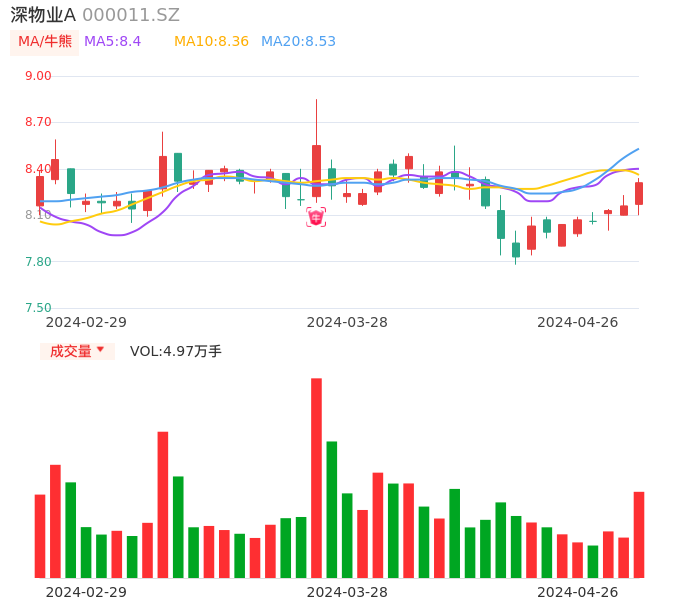Toggle the purple MA5:8.4 legend
This screenshot has height=606, width=686.
click(x=112, y=42)
